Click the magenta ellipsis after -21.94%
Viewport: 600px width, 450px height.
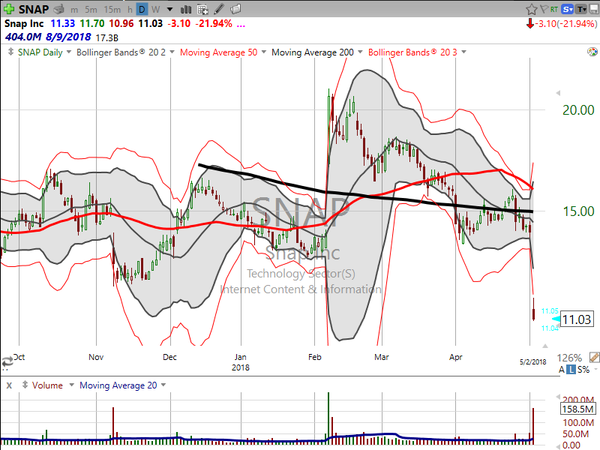(x=241, y=25)
